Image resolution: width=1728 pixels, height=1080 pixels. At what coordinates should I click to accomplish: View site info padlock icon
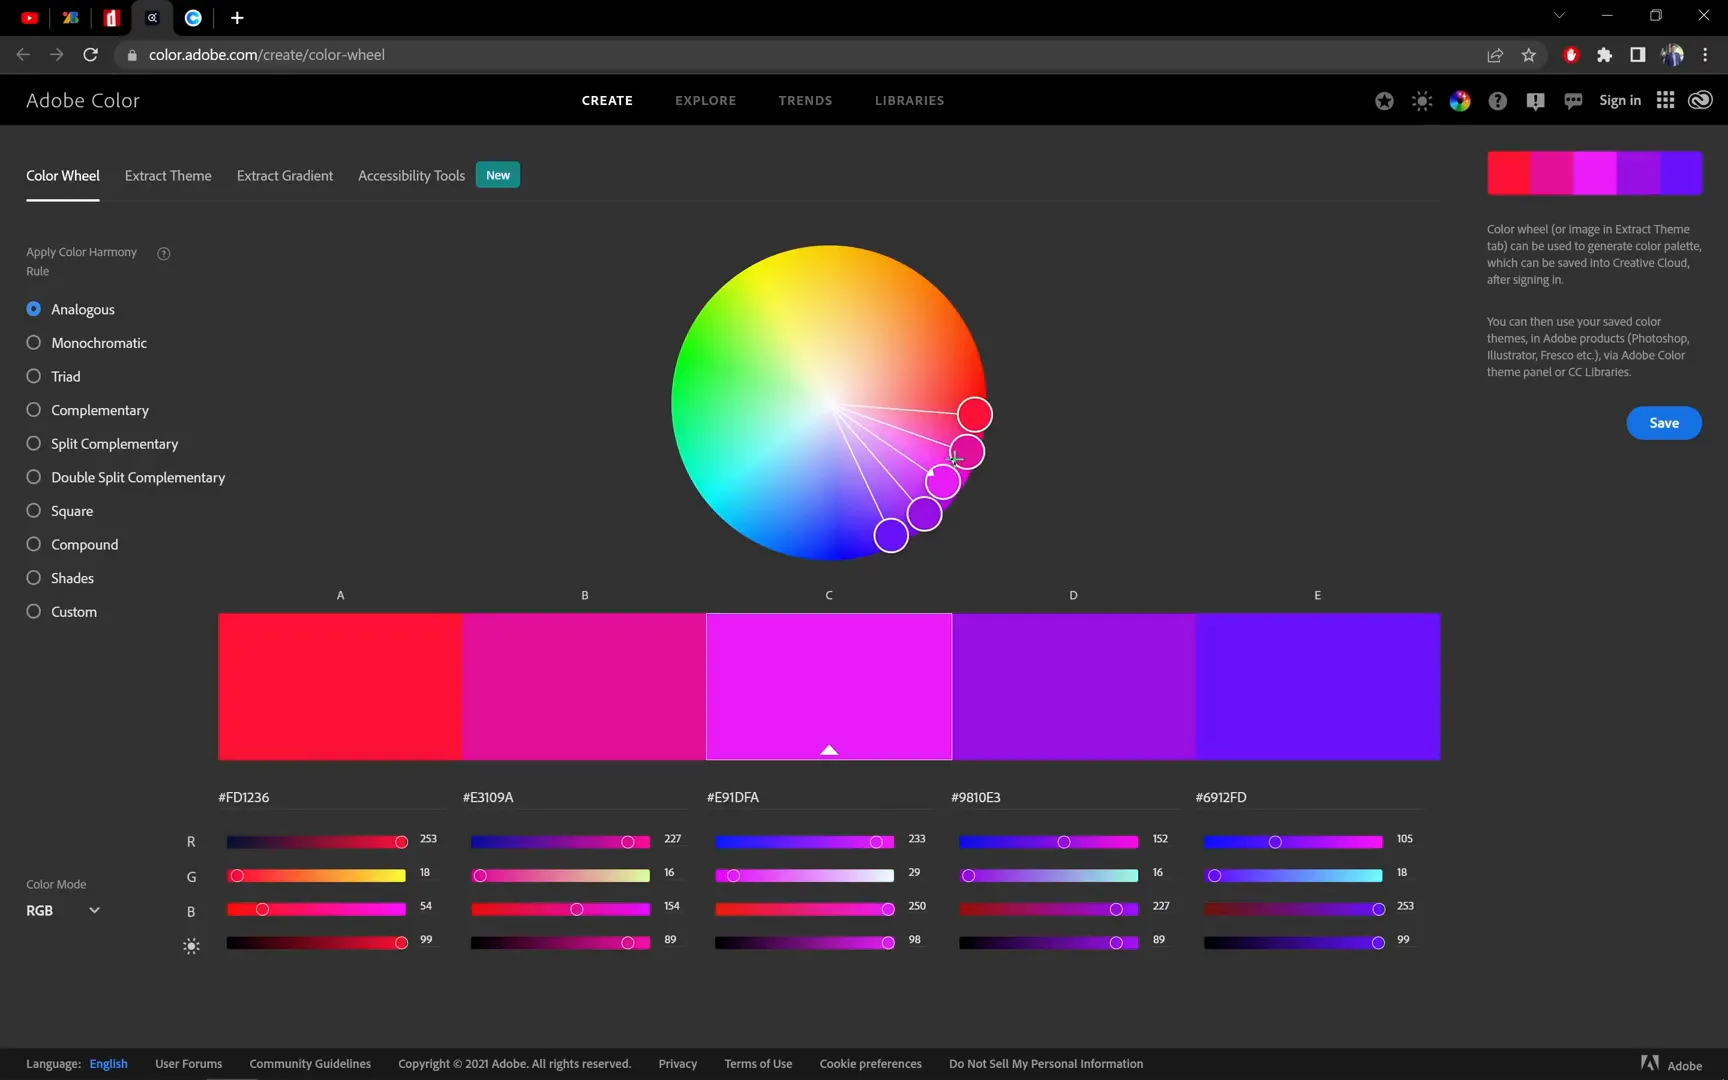tap(131, 55)
